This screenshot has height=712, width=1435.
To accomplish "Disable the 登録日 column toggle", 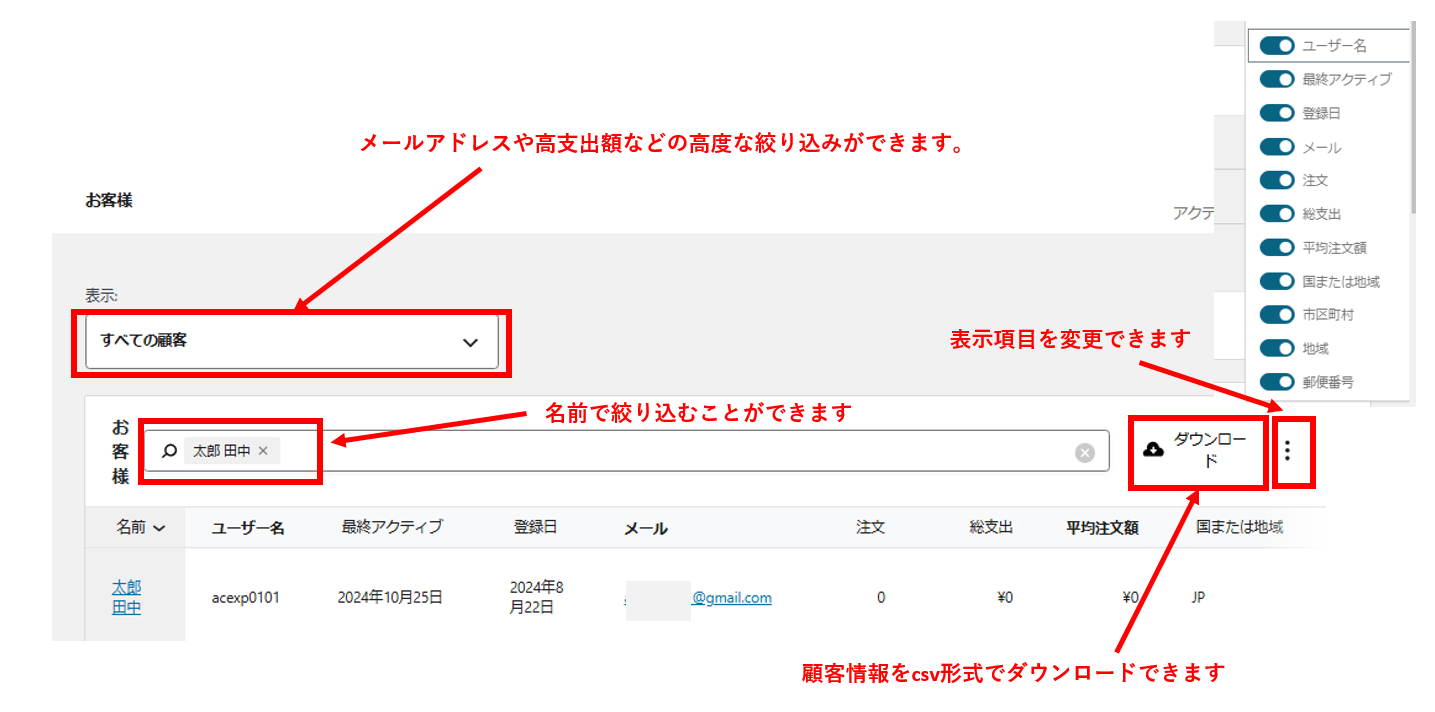I will point(1277,113).
